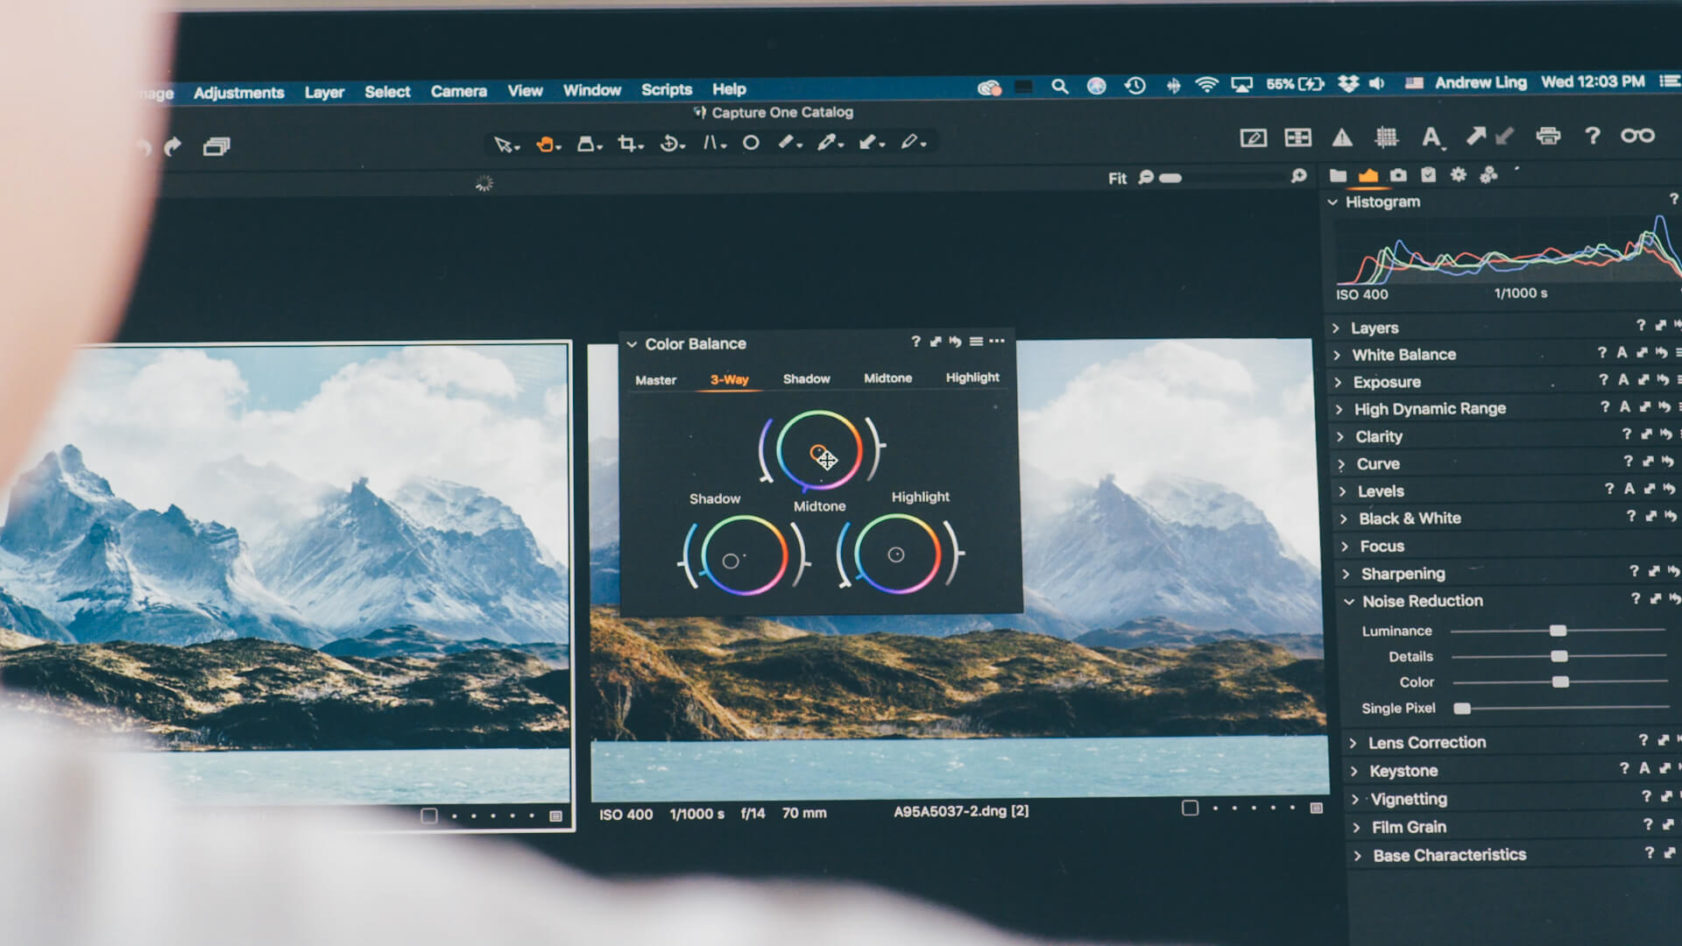Click the Print icon in the toolbar
Viewport: 1682px width, 946px height.
[1549, 136]
